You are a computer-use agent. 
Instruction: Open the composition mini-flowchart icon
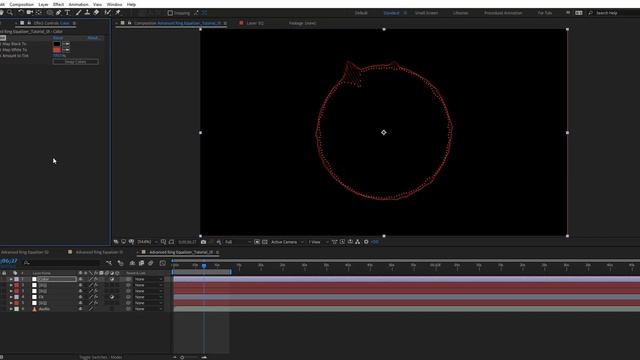[x=109, y=263]
